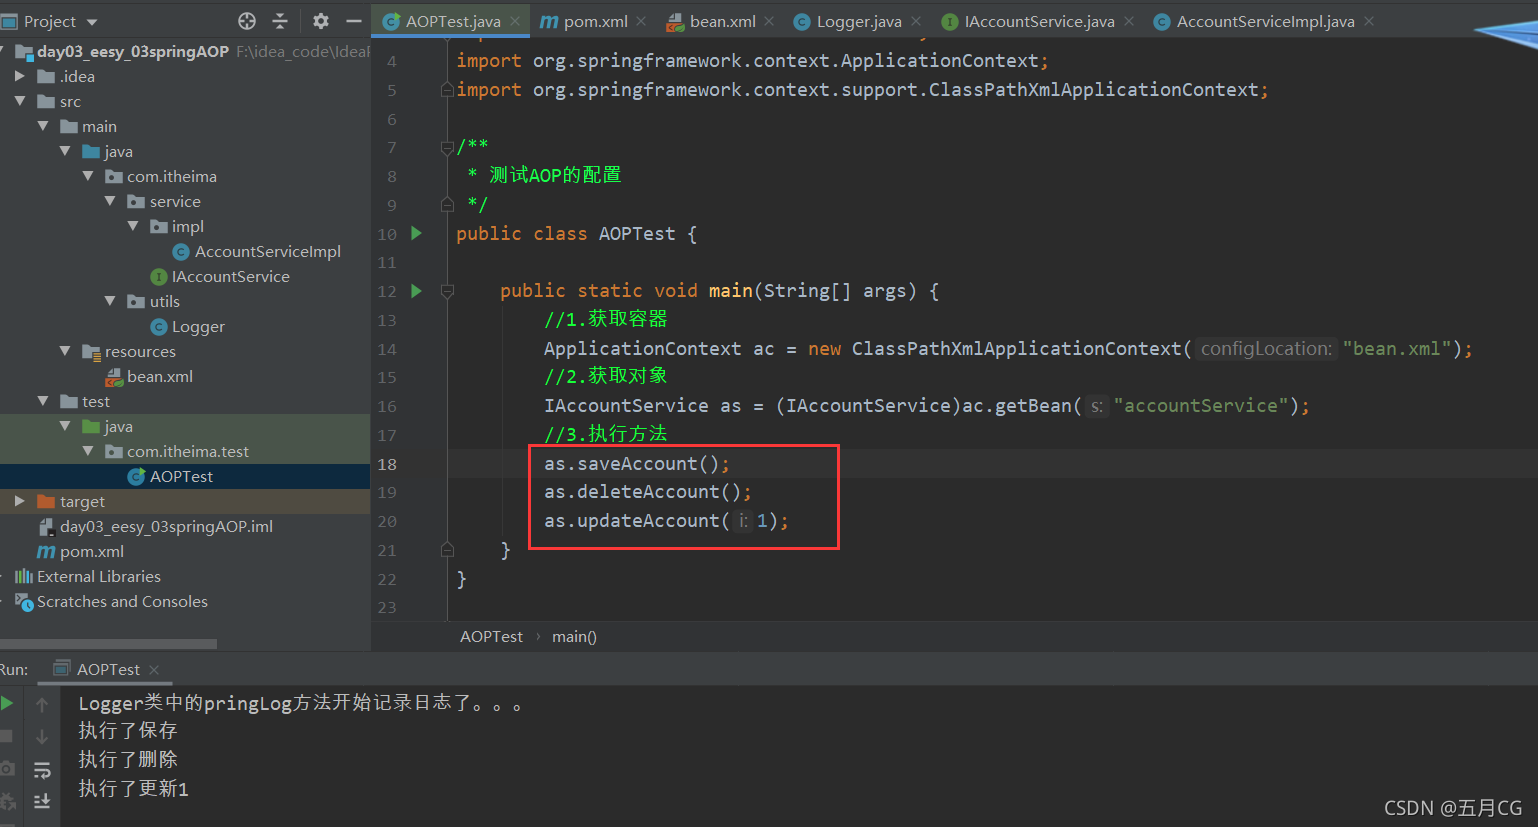
Task: Select root day03_eesy_03springAOP project node
Action: [133, 51]
